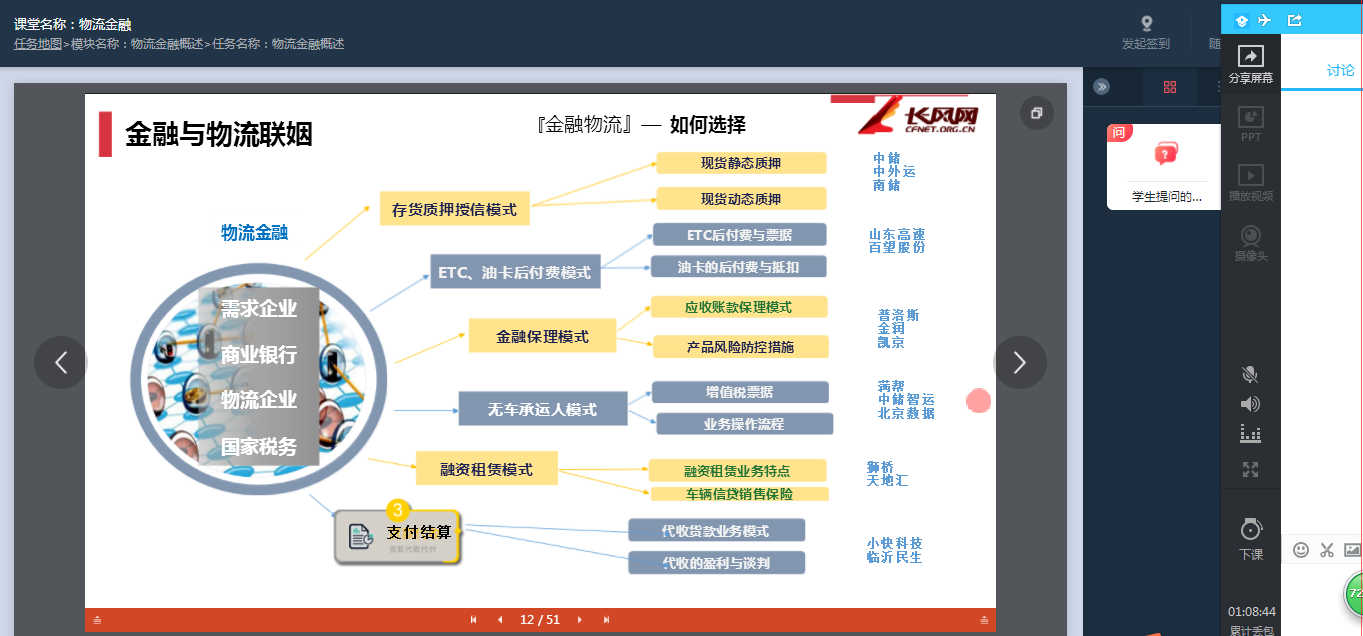Toggle the muted microphone icon
The width and height of the screenshot is (1363, 636).
[x=1250, y=374]
